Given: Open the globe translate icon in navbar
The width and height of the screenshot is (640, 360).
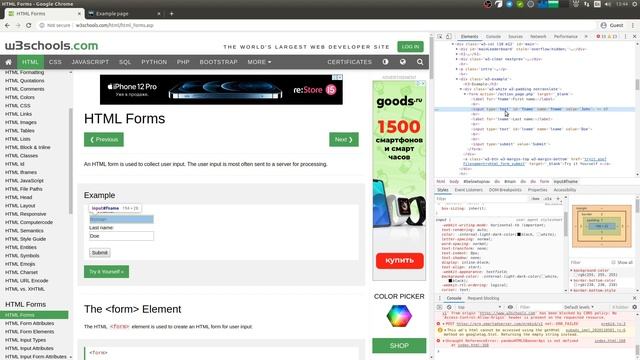Looking at the screenshot, I should [x=402, y=62].
